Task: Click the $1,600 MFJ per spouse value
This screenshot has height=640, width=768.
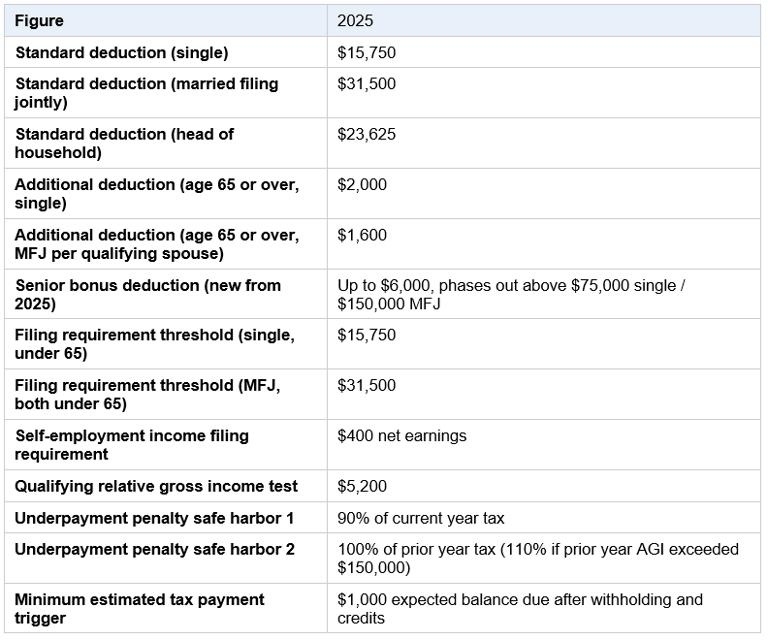Action: [362, 235]
